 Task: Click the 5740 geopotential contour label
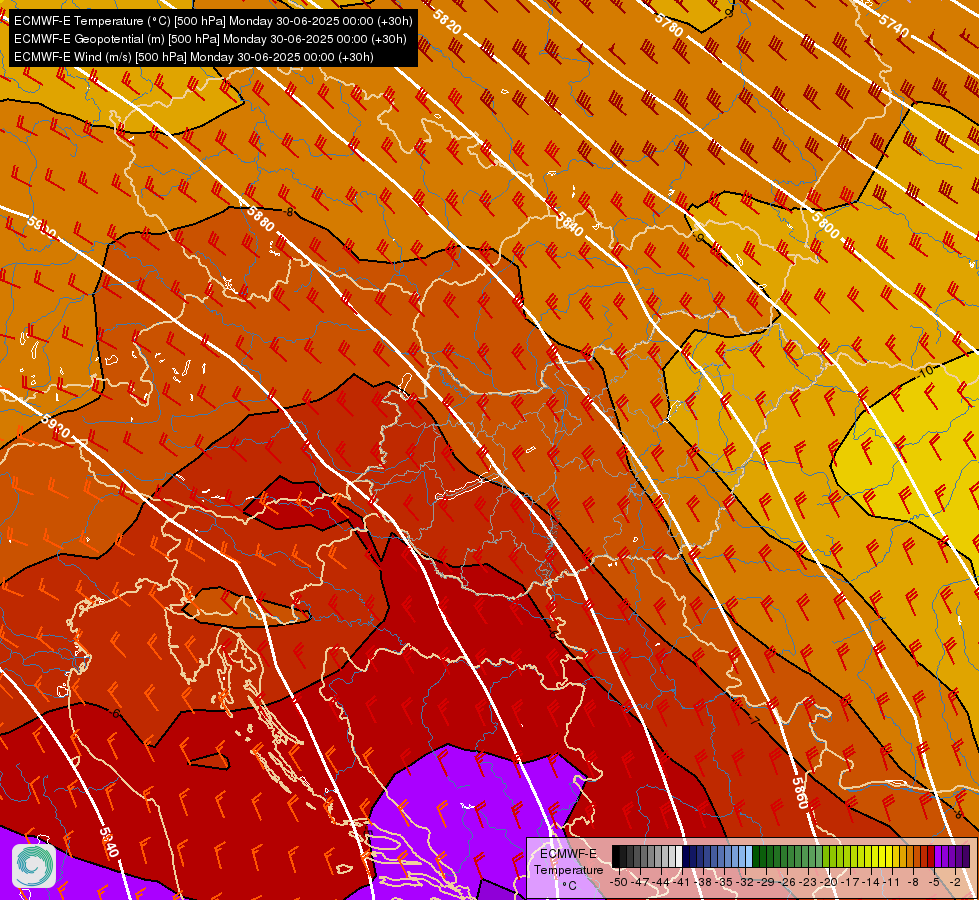tap(893, 26)
